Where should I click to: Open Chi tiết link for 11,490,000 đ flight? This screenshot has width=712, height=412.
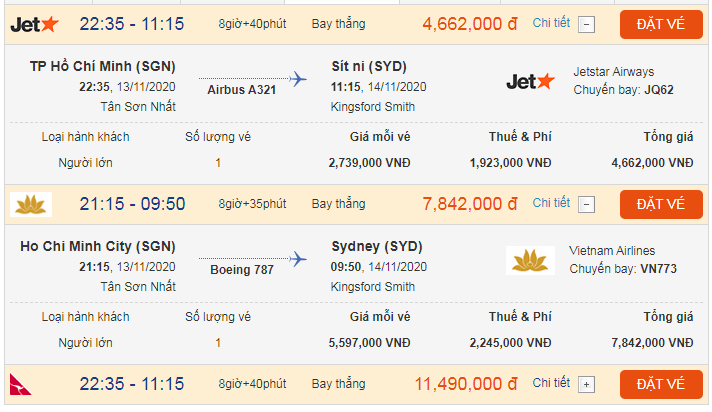coord(551,383)
